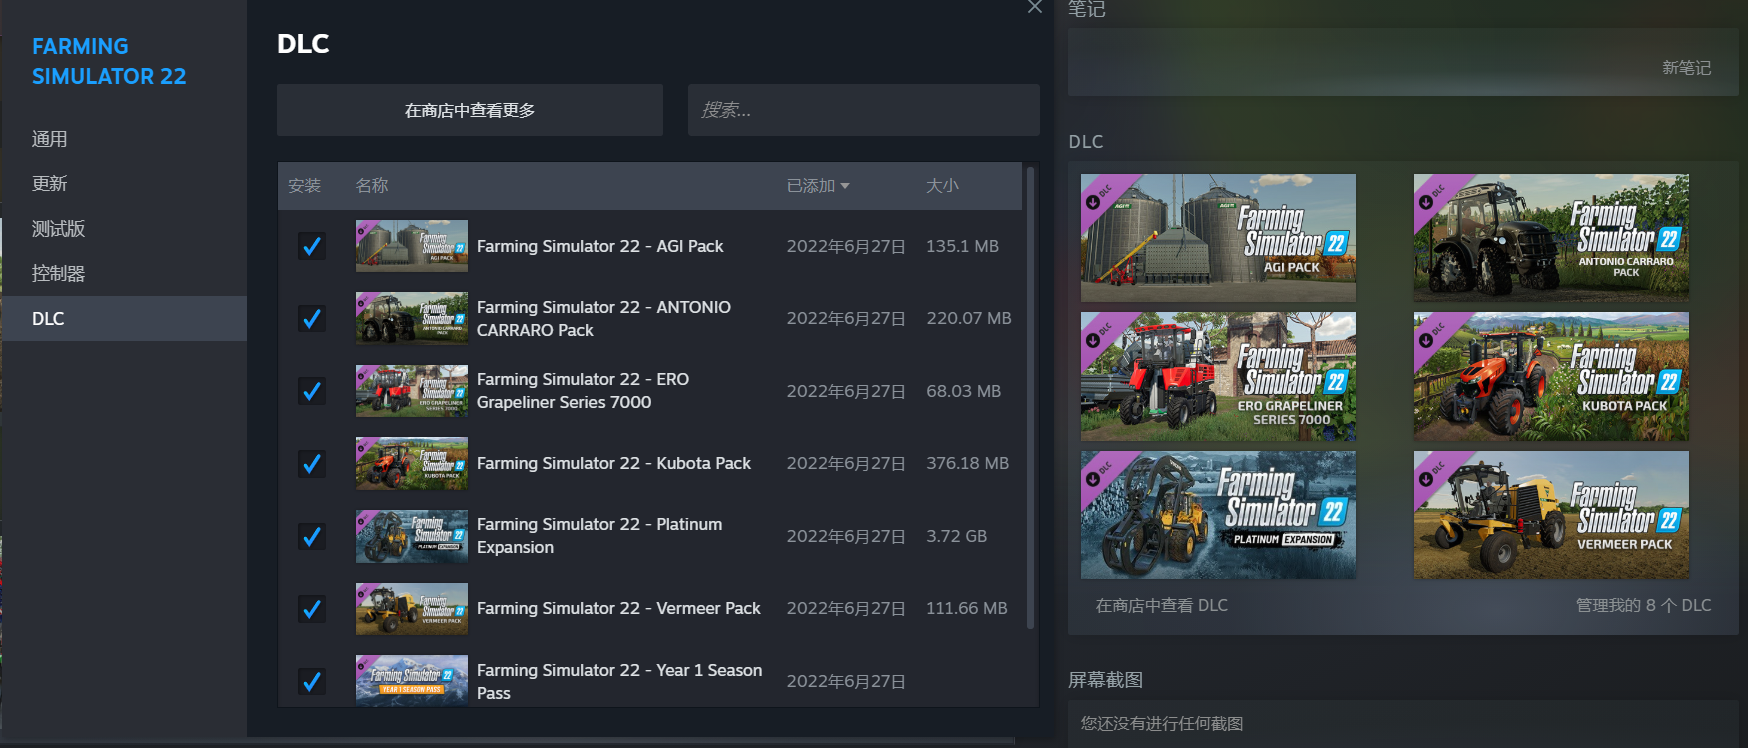Viewport: 1748px width, 748px height.
Task: Click download badge icon on Vermeer Pack card
Action: (x=1426, y=479)
